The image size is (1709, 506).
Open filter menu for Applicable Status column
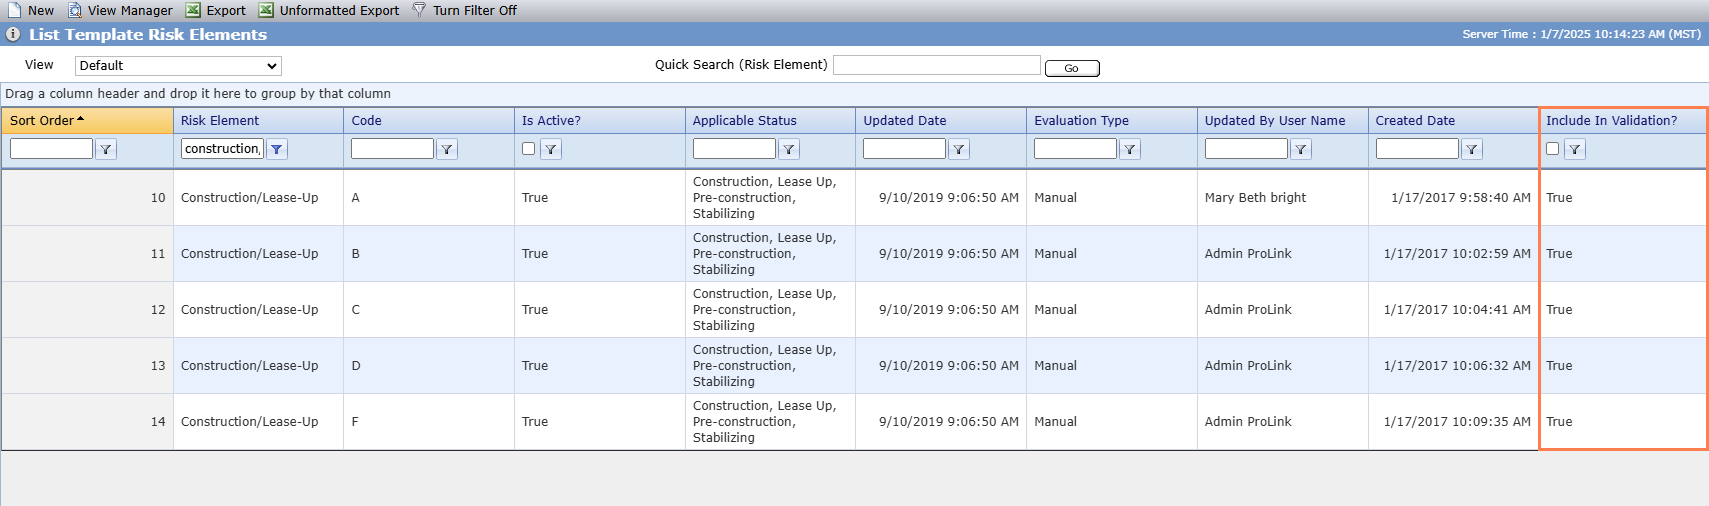789,149
